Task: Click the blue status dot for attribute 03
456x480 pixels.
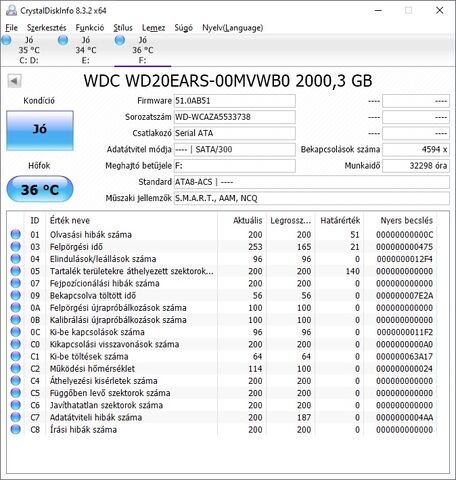Action: (15, 247)
